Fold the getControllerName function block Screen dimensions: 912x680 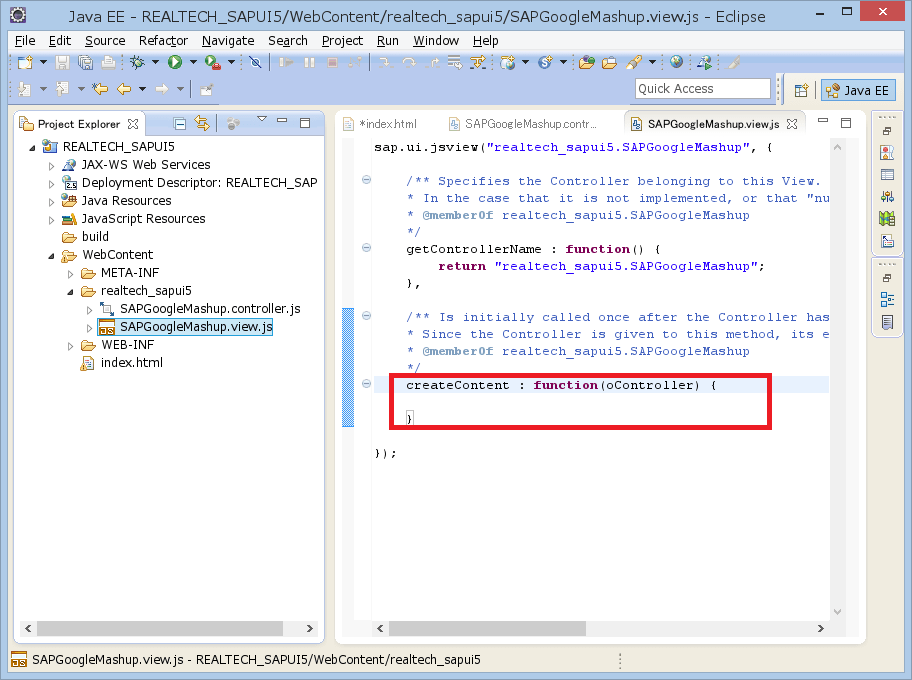366,248
